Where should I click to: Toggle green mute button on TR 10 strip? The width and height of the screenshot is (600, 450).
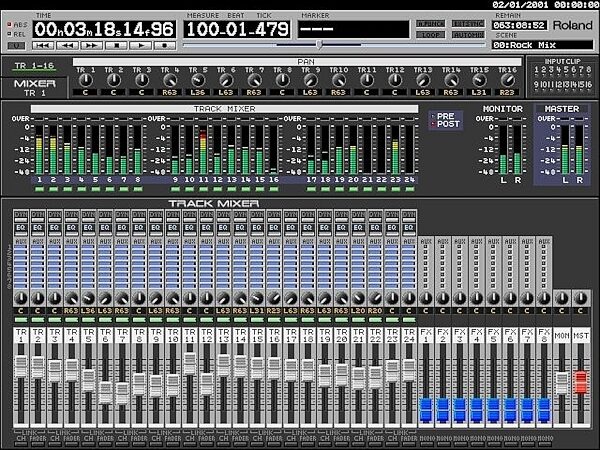pos(173,320)
